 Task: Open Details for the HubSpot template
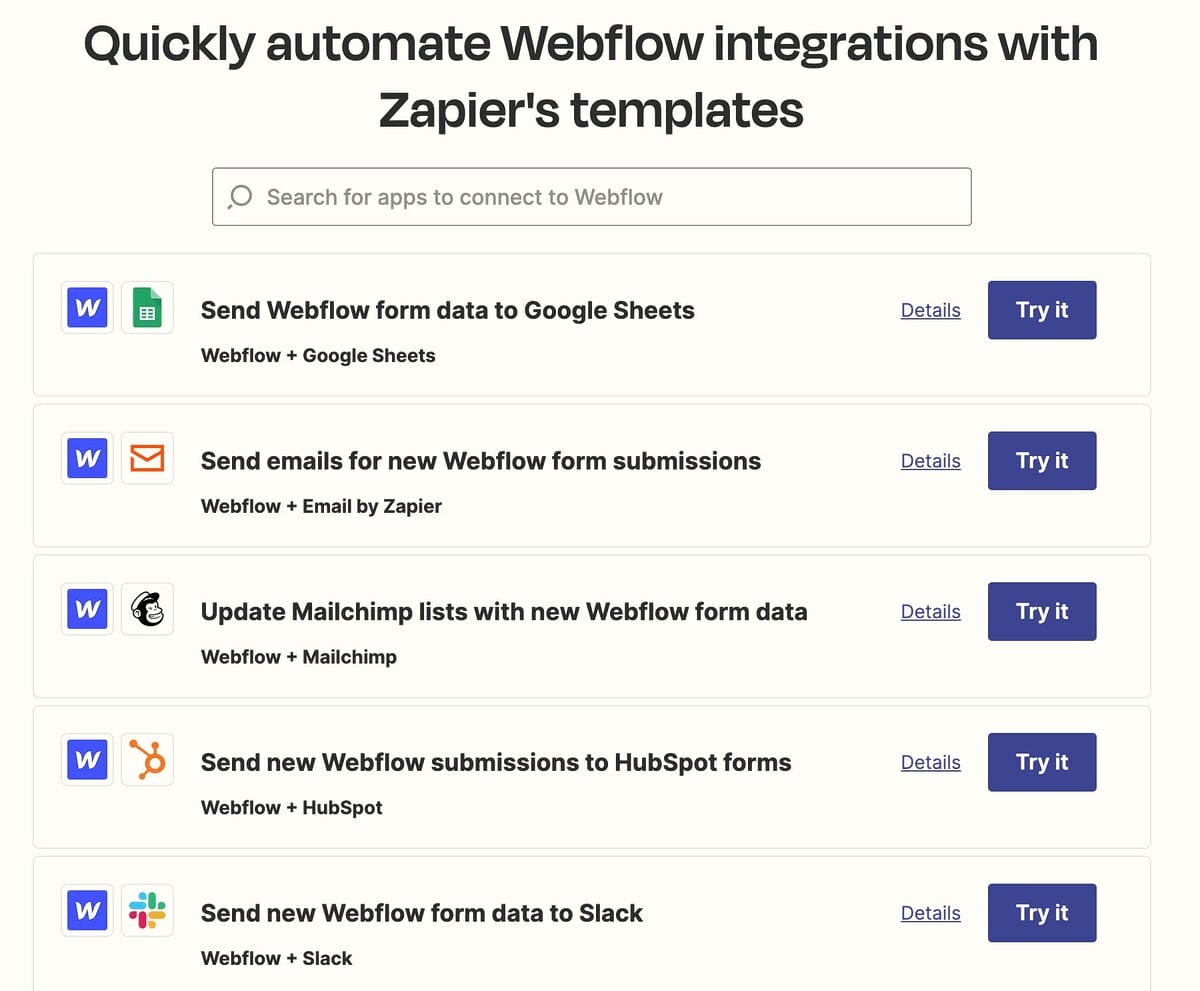click(930, 762)
